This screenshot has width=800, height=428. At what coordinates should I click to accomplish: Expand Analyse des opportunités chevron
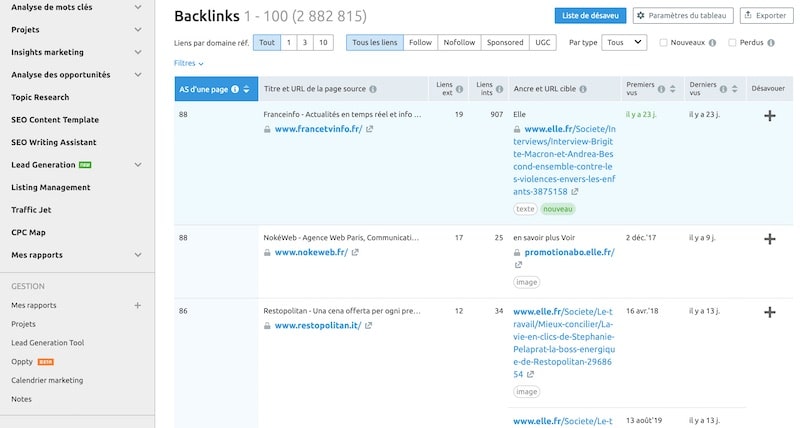138,74
